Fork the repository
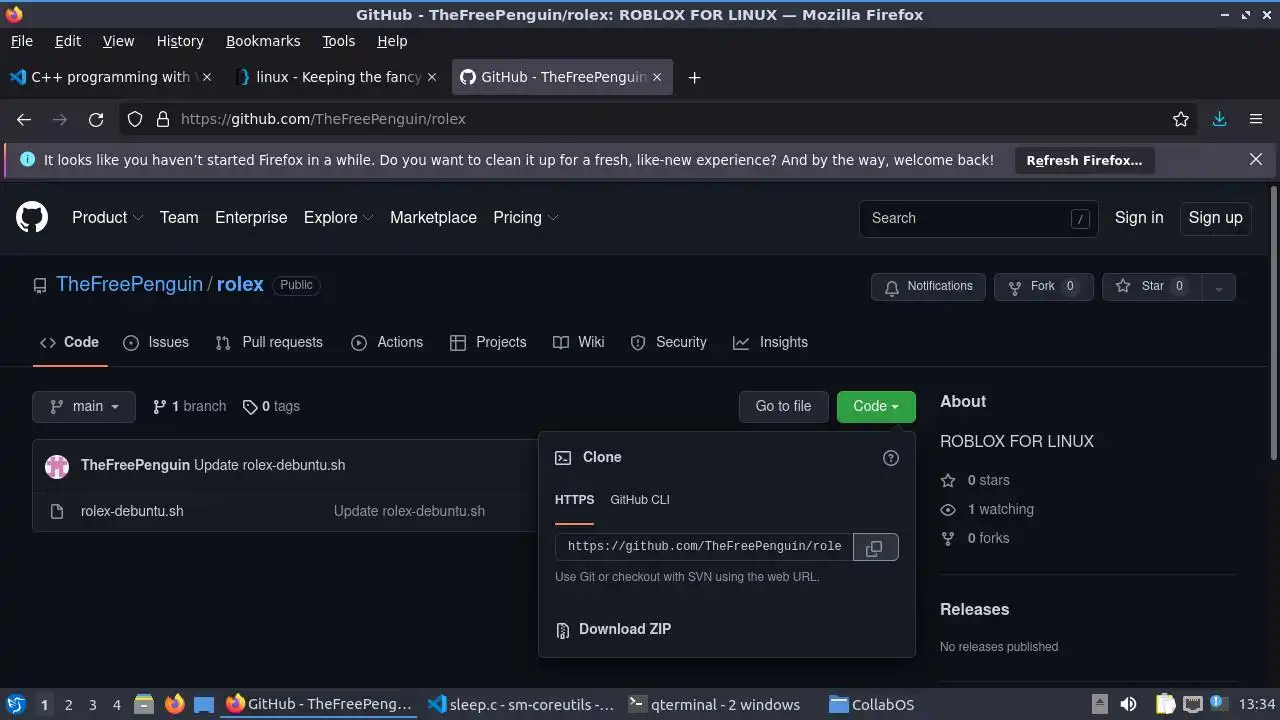1280x720 pixels. click(1043, 287)
